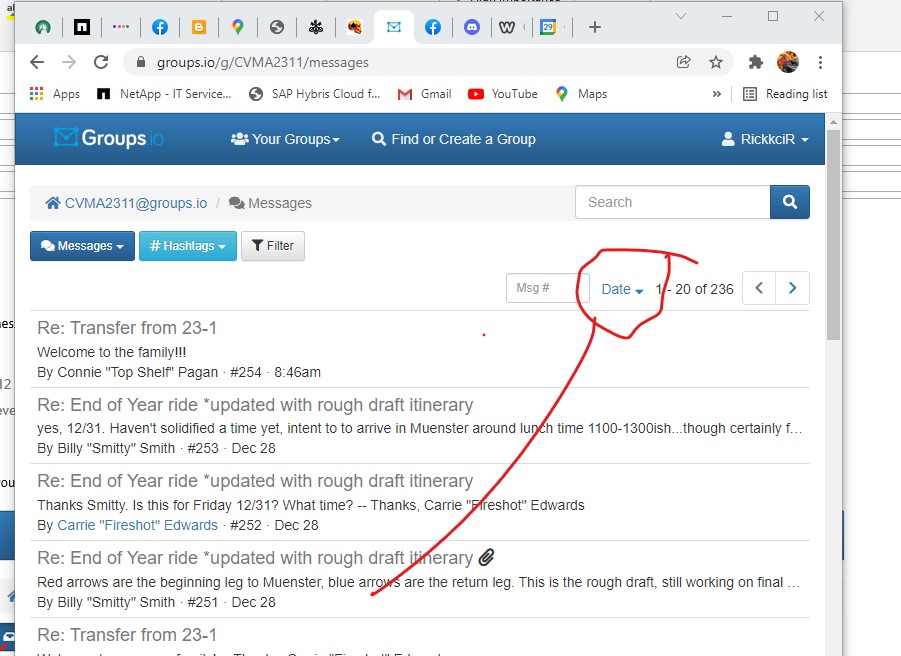Open the SAP Hybris Cloud bookmark
Screen dimensions: 901x656
pyautogui.click(x=315, y=94)
